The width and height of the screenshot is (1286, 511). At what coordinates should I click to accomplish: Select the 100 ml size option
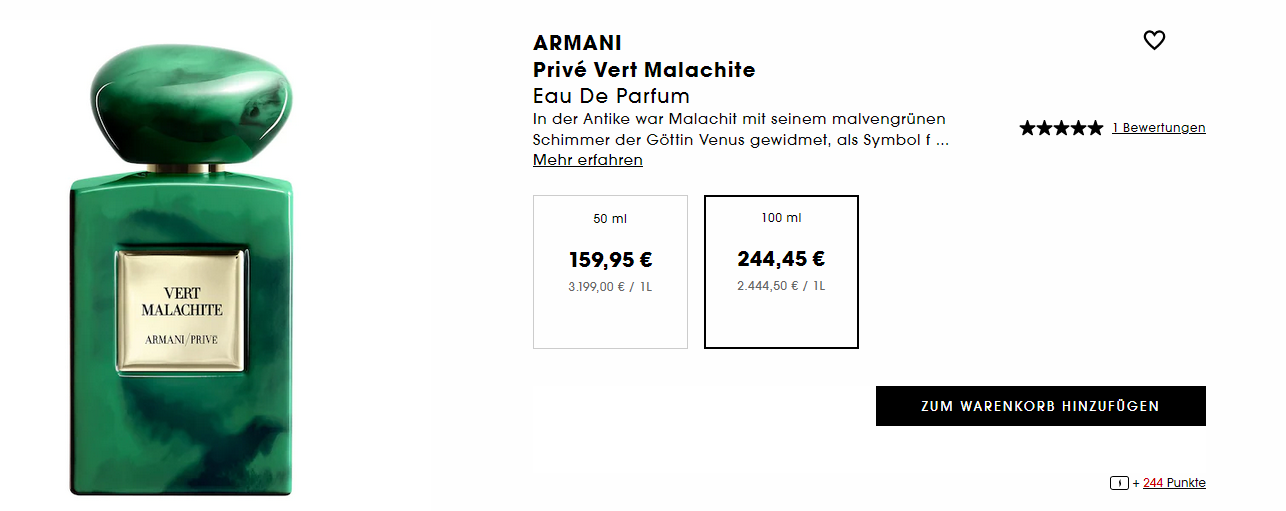[781, 272]
